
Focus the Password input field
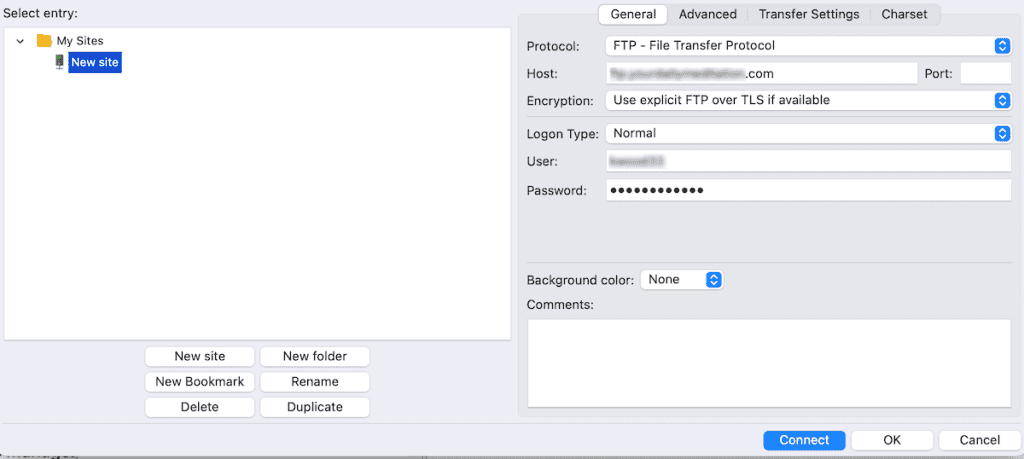point(808,191)
